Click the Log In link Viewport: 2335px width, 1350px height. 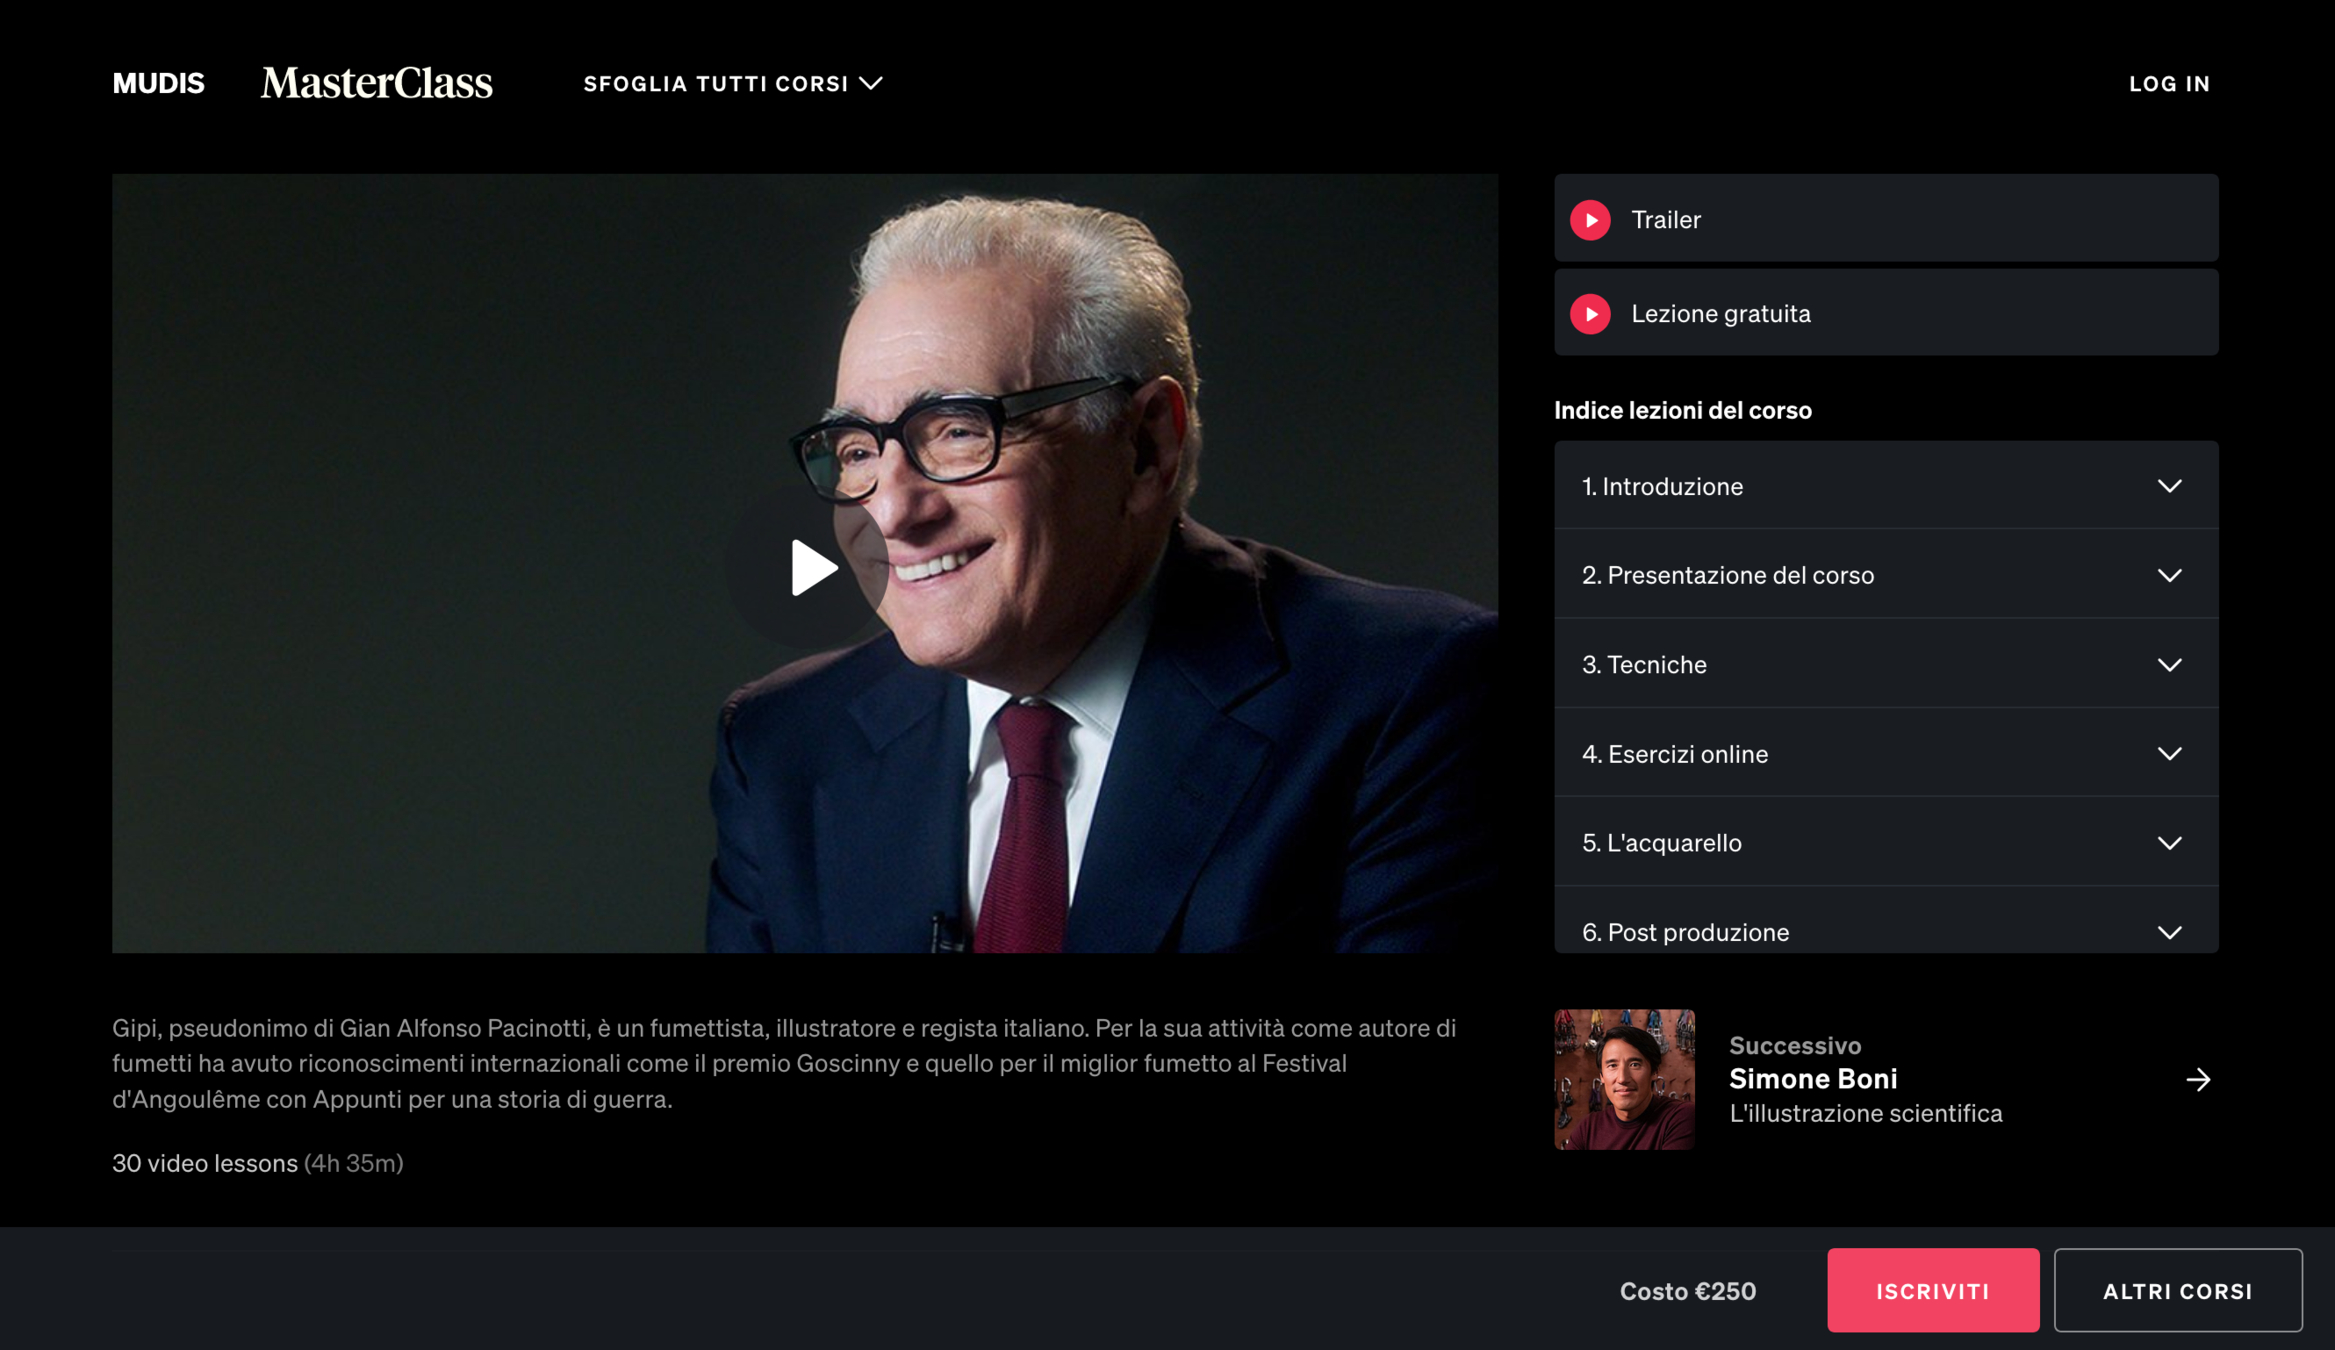pyautogui.click(x=2168, y=84)
